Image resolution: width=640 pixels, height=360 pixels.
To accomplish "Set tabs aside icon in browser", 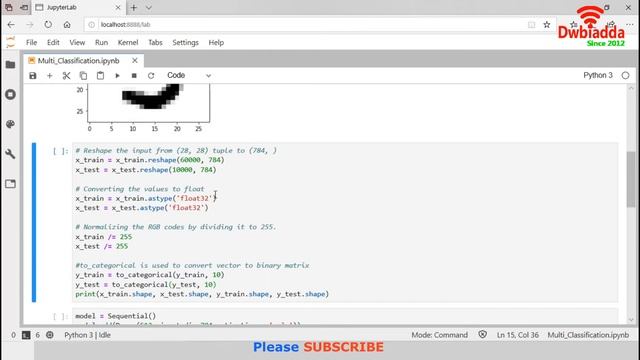I will pyautogui.click(x=24, y=7).
